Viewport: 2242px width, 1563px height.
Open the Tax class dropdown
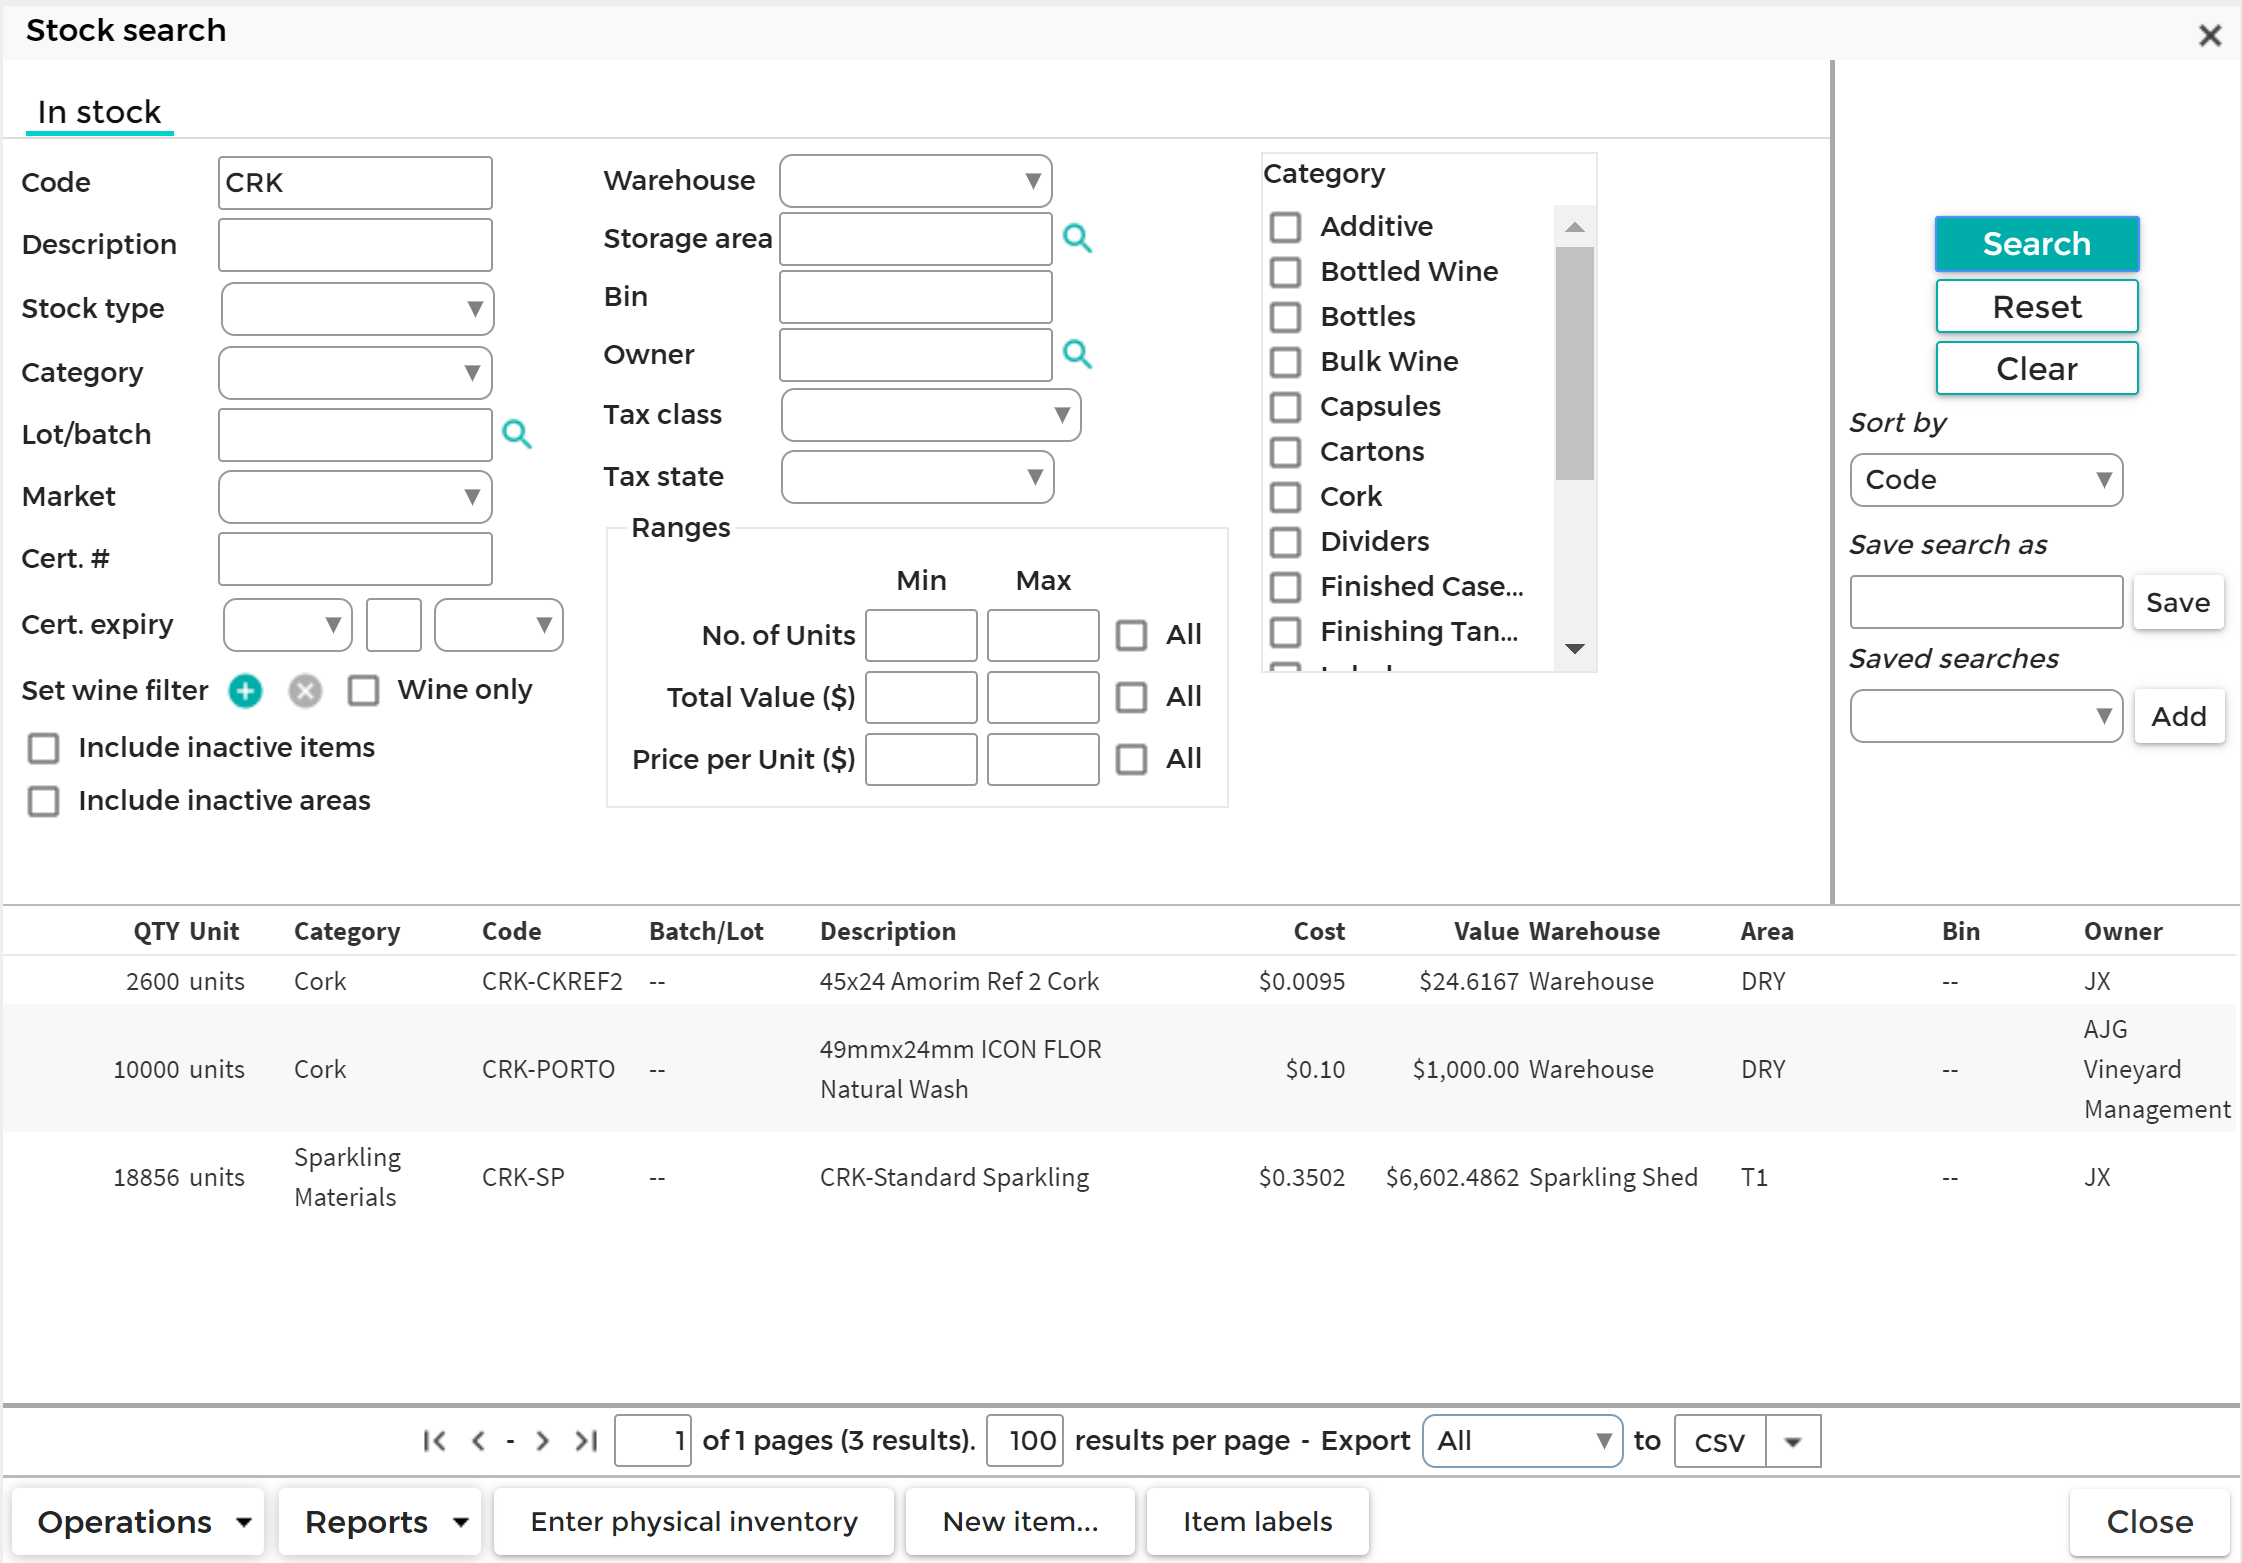pos(930,415)
